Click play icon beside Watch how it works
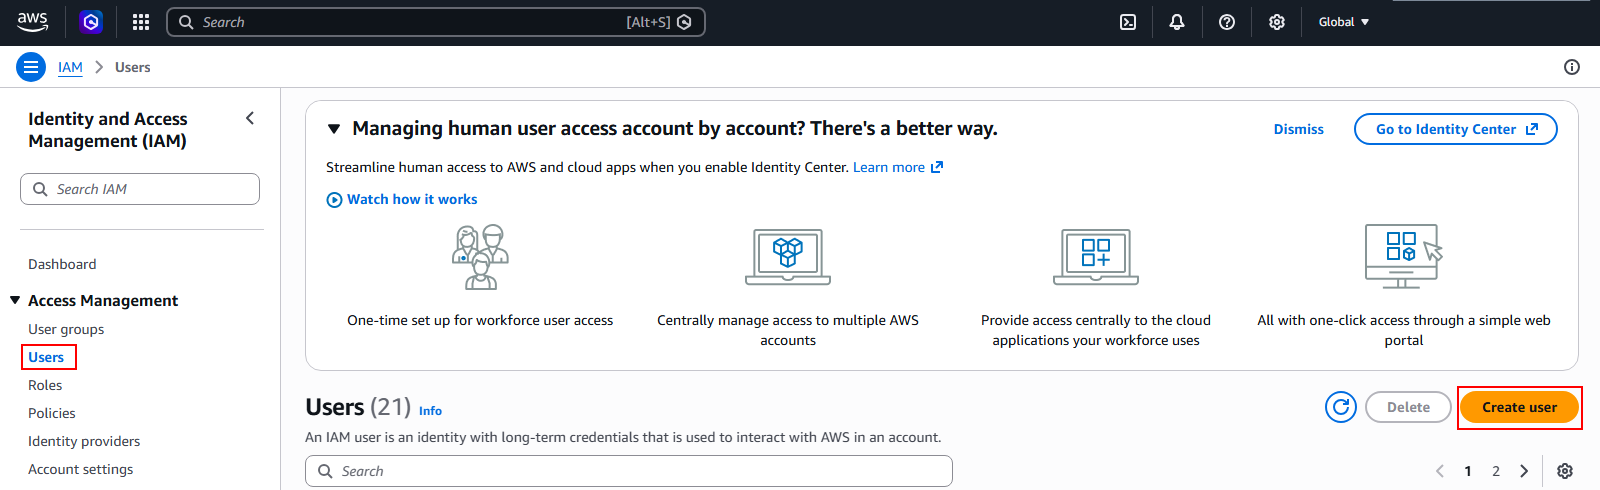The height and width of the screenshot is (490, 1600). [x=334, y=200]
